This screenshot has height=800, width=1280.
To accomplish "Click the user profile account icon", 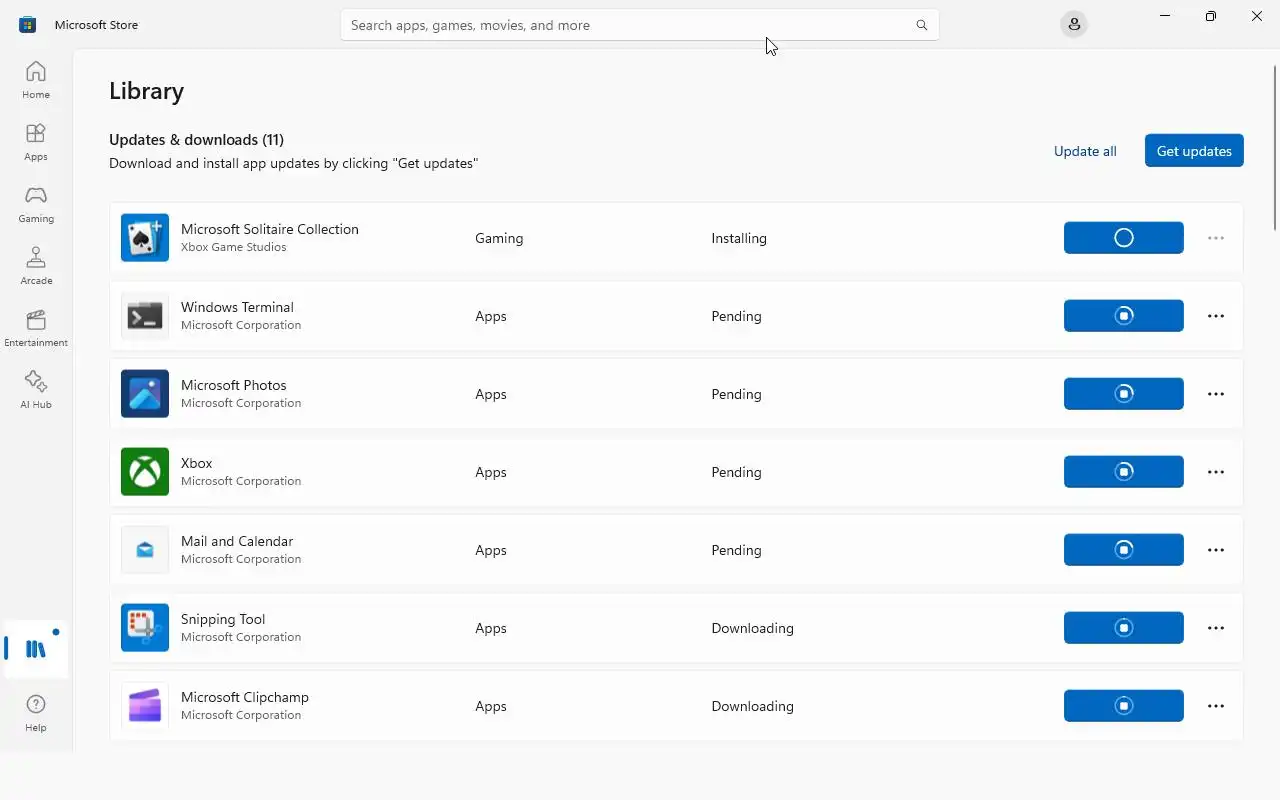I will pos(1074,25).
